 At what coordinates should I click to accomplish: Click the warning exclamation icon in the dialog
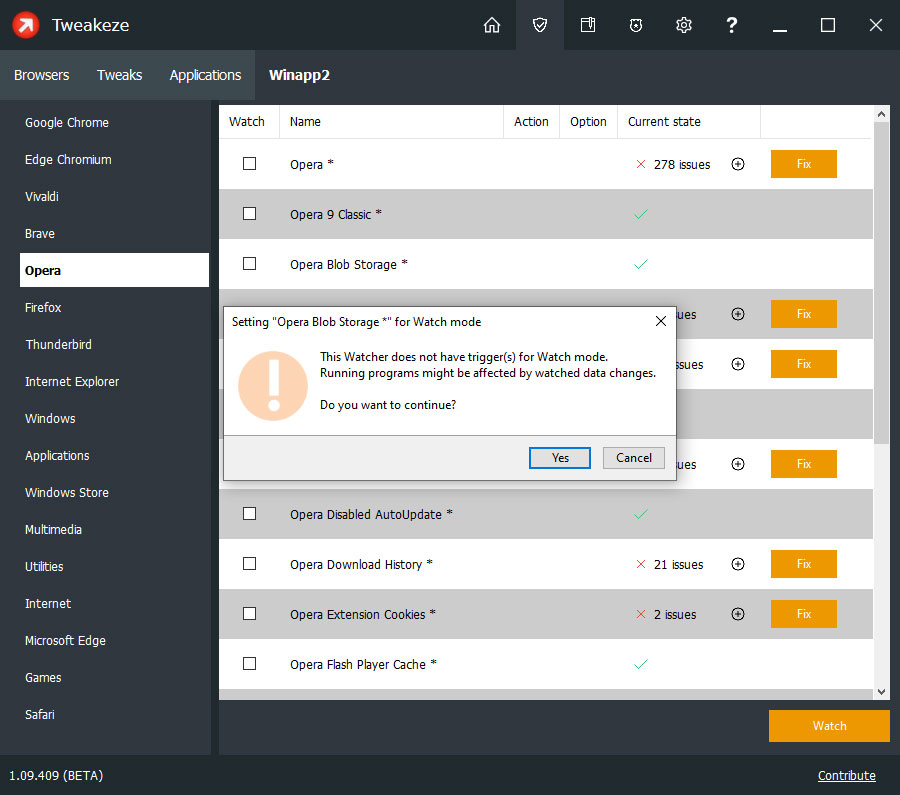pyautogui.click(x=272, y=384)
